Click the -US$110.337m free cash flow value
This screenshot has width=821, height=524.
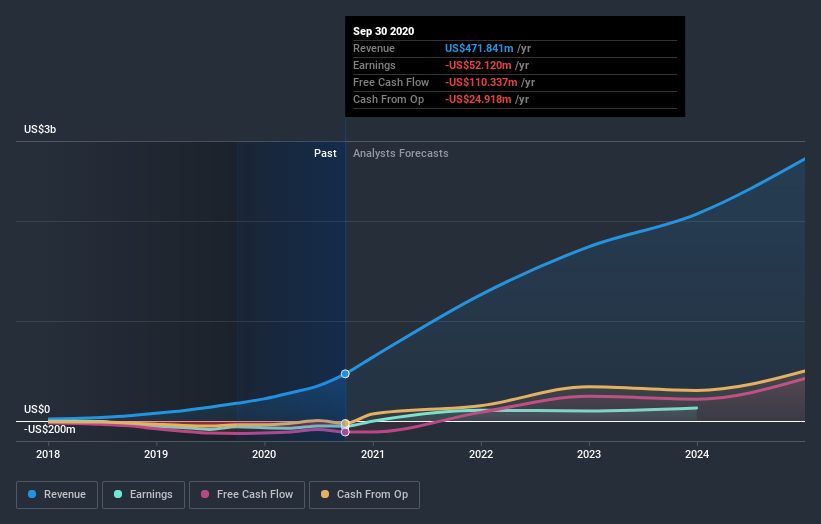[481, 82]
